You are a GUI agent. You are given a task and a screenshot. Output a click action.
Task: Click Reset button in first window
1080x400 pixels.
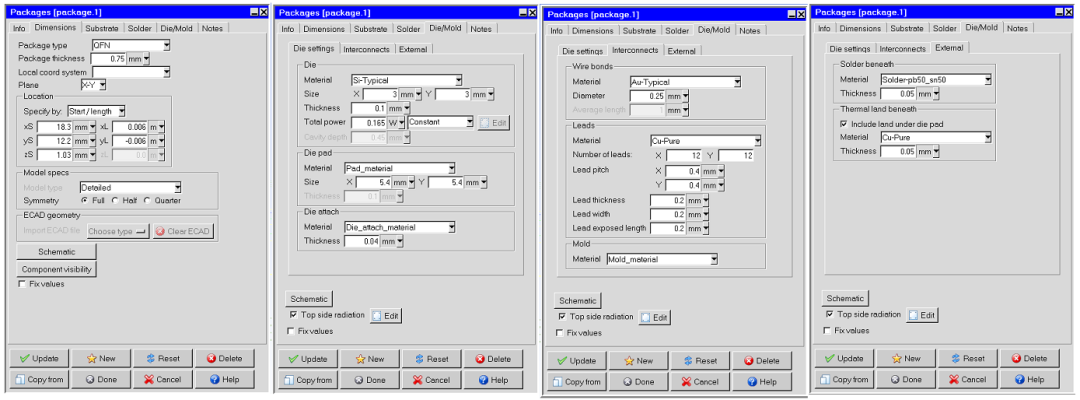point(163,359)
